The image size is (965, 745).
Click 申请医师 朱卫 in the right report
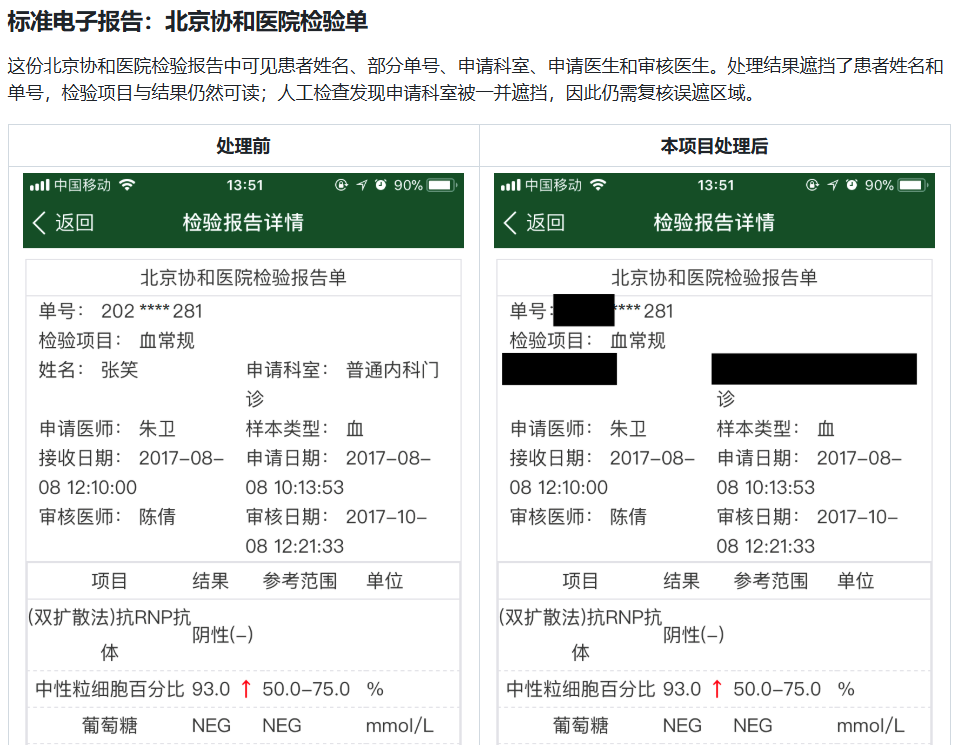tap(578, 429)
